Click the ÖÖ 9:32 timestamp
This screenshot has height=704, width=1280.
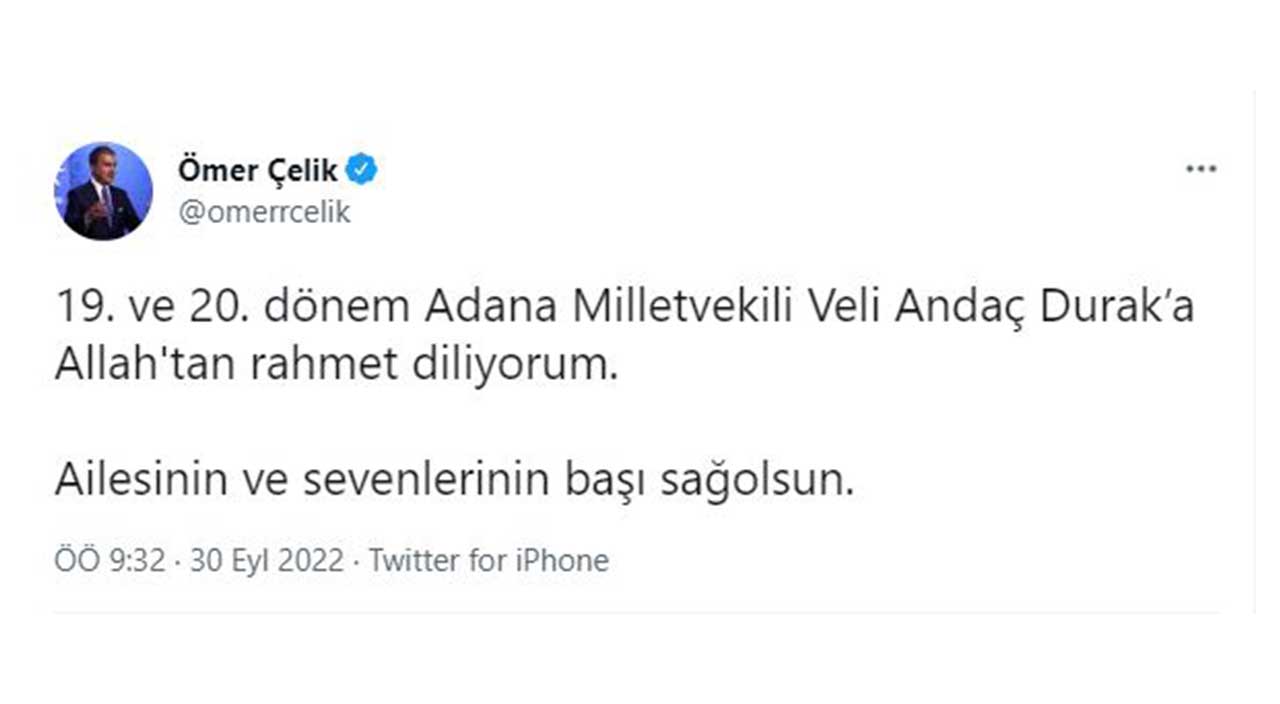pyautogui.click(x=109, y=560)
